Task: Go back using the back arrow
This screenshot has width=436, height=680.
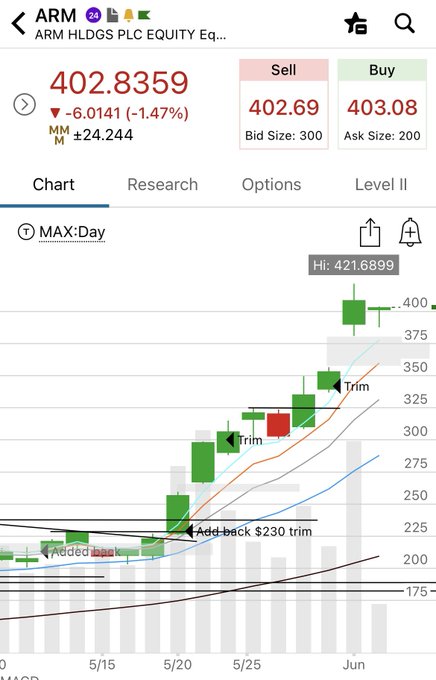Action: [x=19, y=23]
